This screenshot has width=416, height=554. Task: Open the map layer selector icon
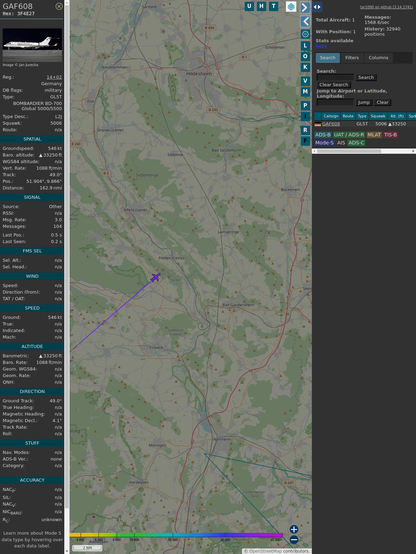(291, 6)
